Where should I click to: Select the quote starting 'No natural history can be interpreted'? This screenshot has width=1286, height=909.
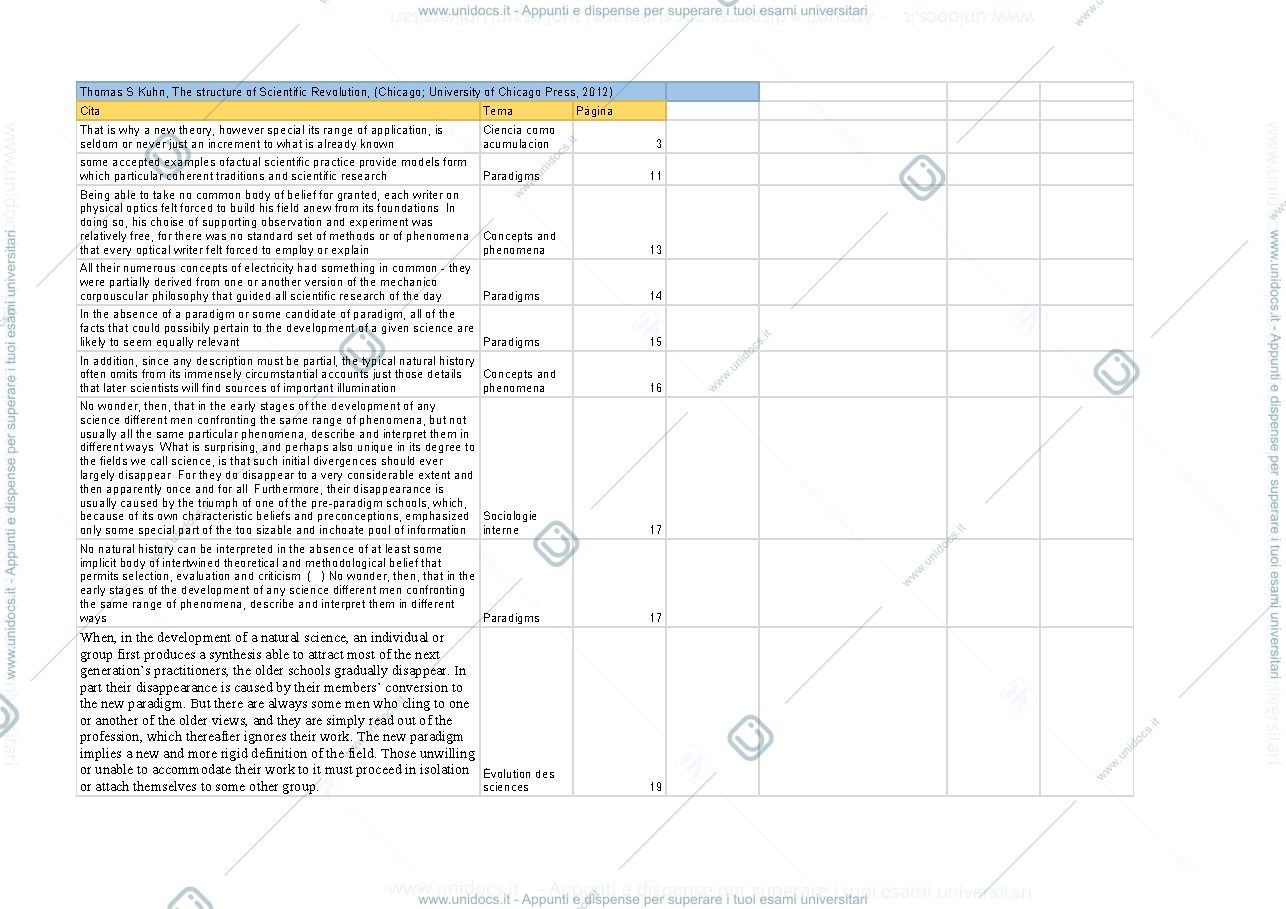click(x=278, y=583)
